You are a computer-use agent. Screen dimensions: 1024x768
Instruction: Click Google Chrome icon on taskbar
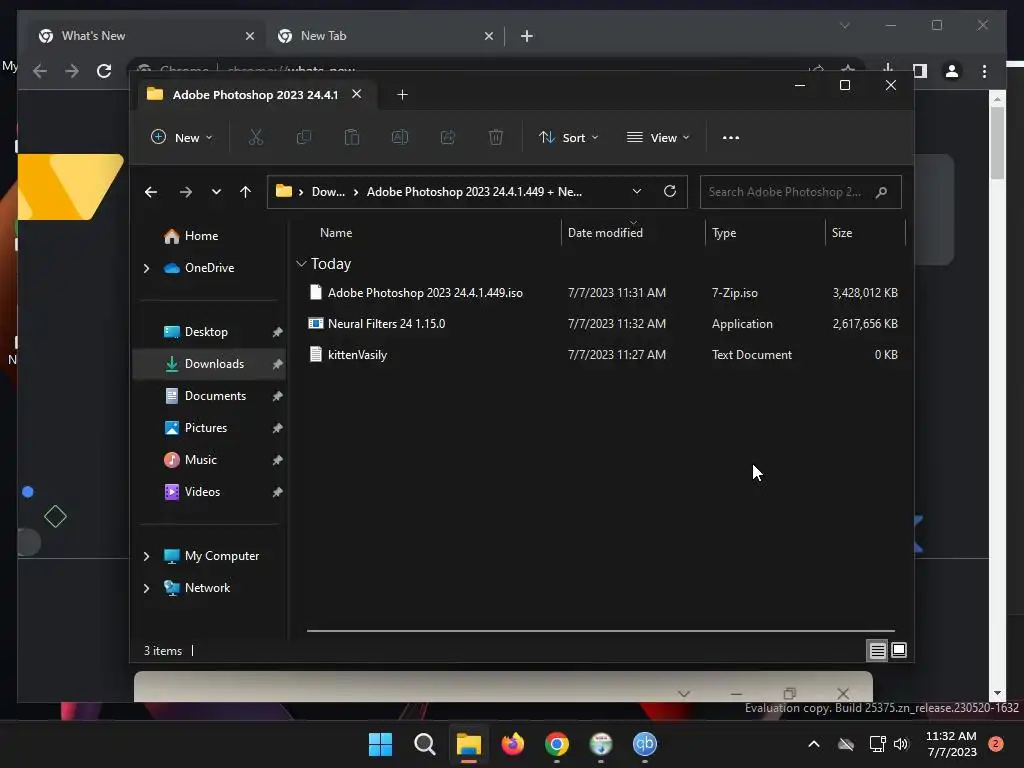pyautogui.click(x=556, y=744)
